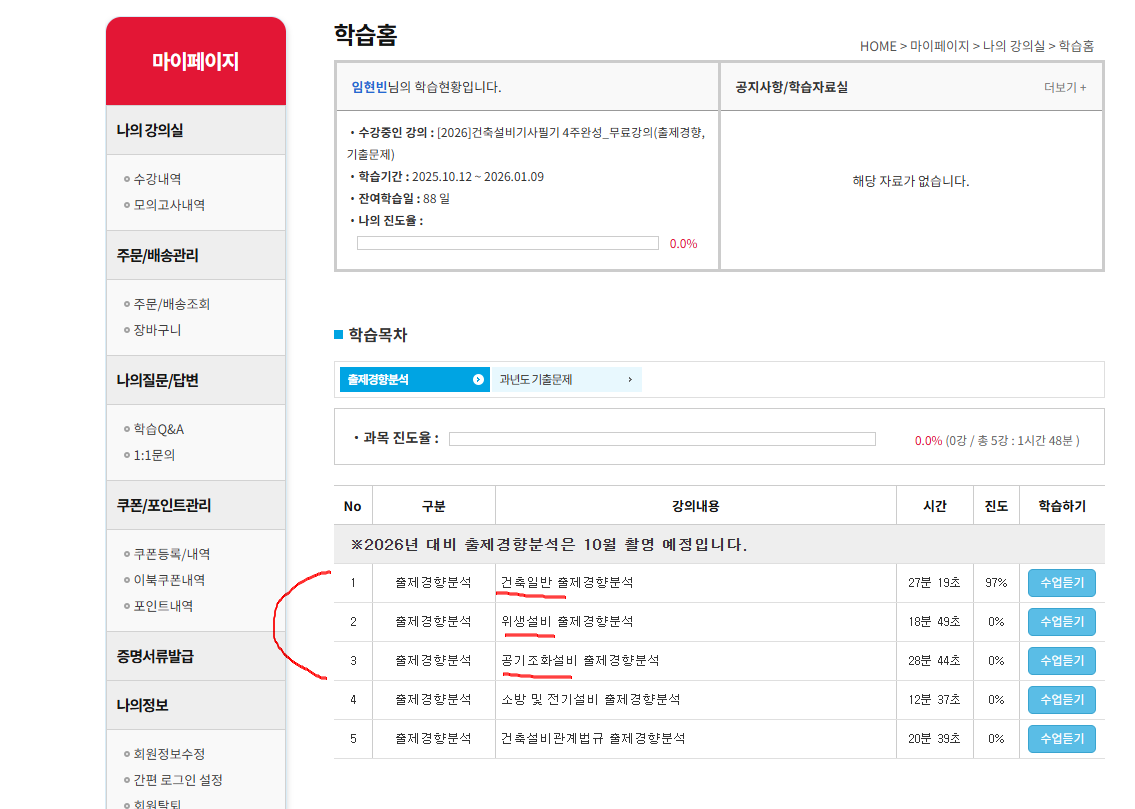Open 모의고사내역 in the sidebar

point(169,205)
